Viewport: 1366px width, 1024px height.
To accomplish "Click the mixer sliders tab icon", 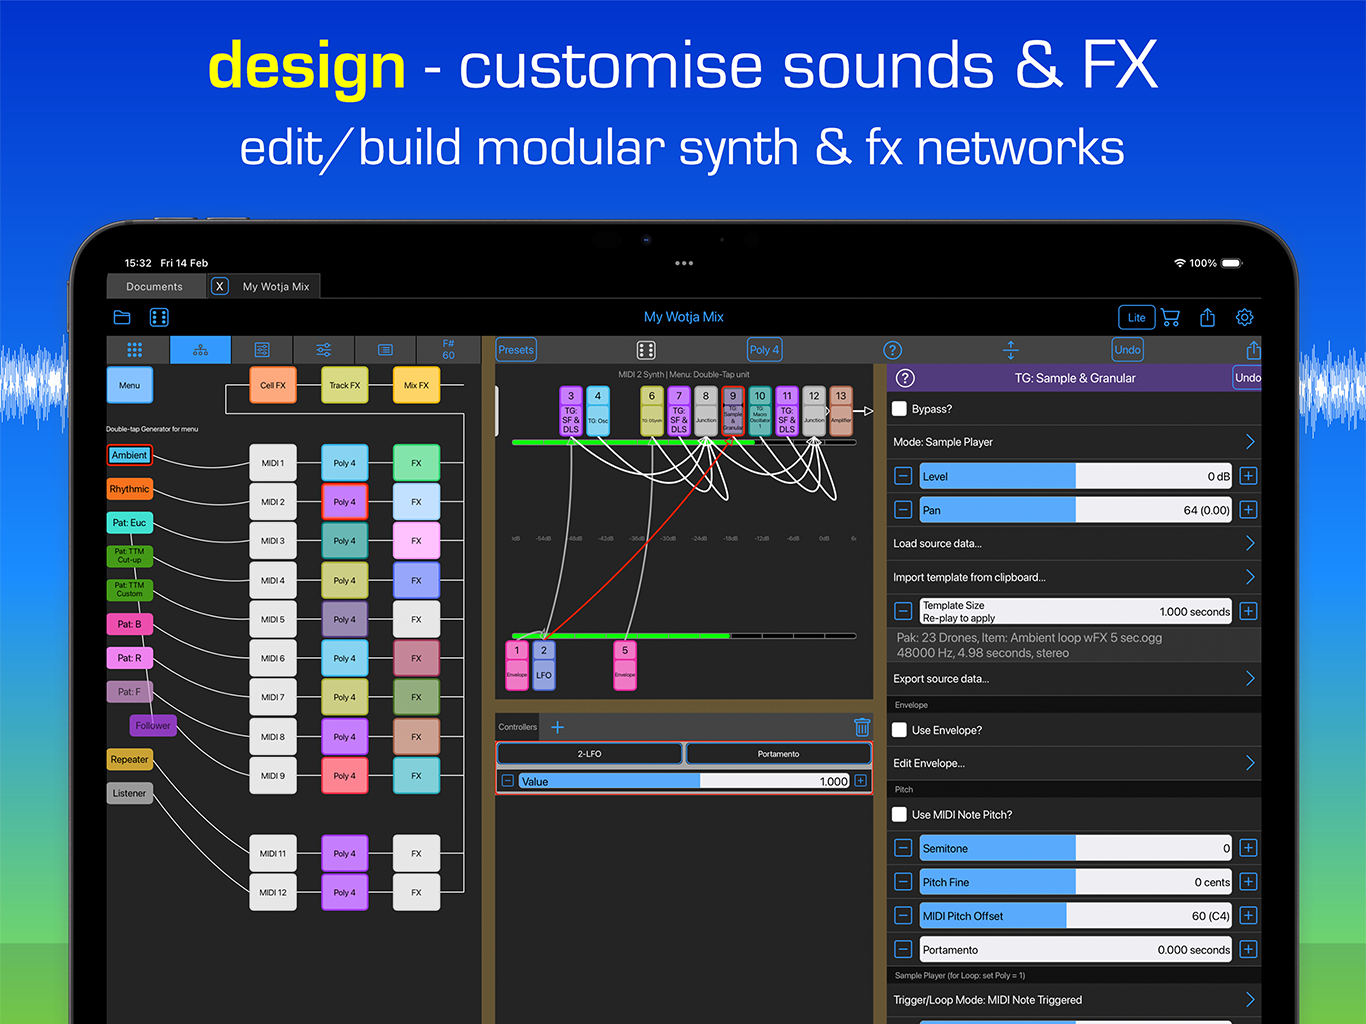I will tap(324, 350).
